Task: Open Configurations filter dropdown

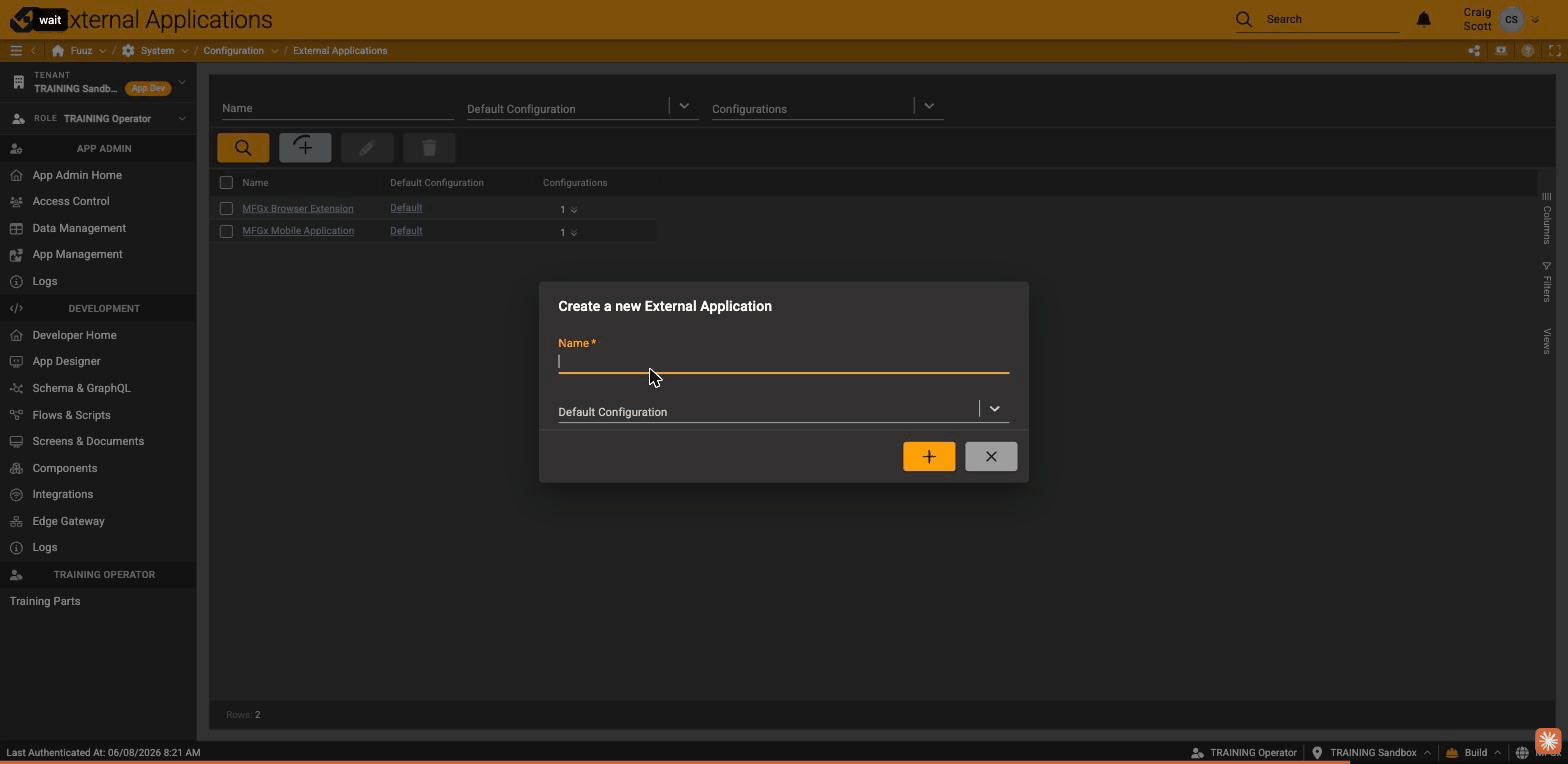Action: (929, 105)
